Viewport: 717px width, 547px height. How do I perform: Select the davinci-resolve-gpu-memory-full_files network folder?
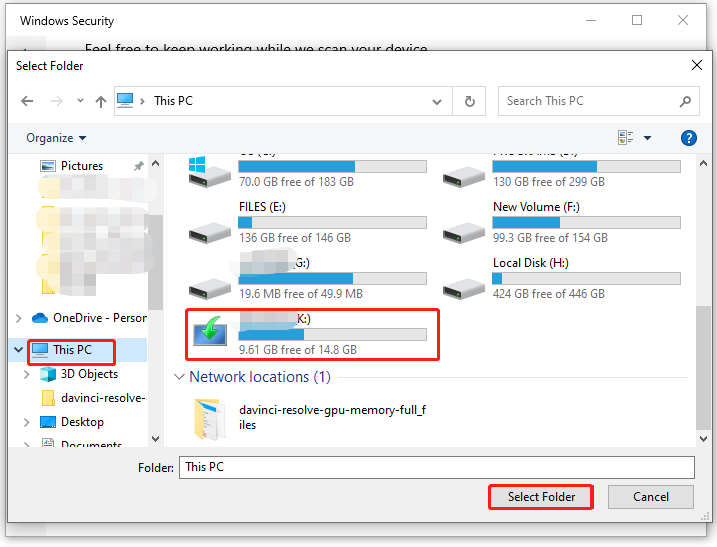click(x=309, y=418)
